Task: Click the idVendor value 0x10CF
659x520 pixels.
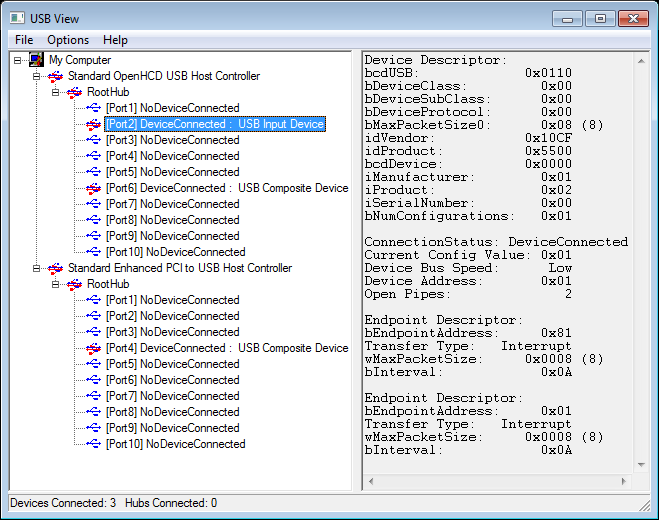Action: (548, 138)
